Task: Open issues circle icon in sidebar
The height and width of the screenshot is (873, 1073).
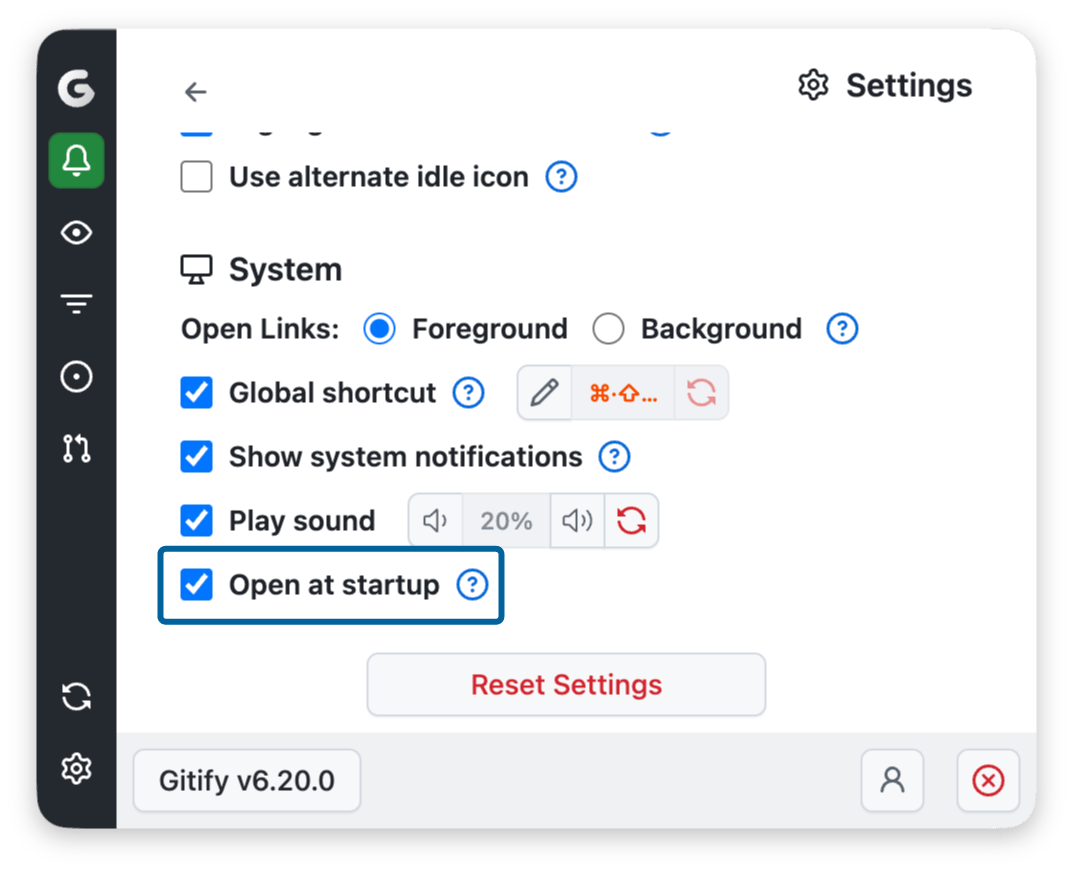Action: click(76, 377)
